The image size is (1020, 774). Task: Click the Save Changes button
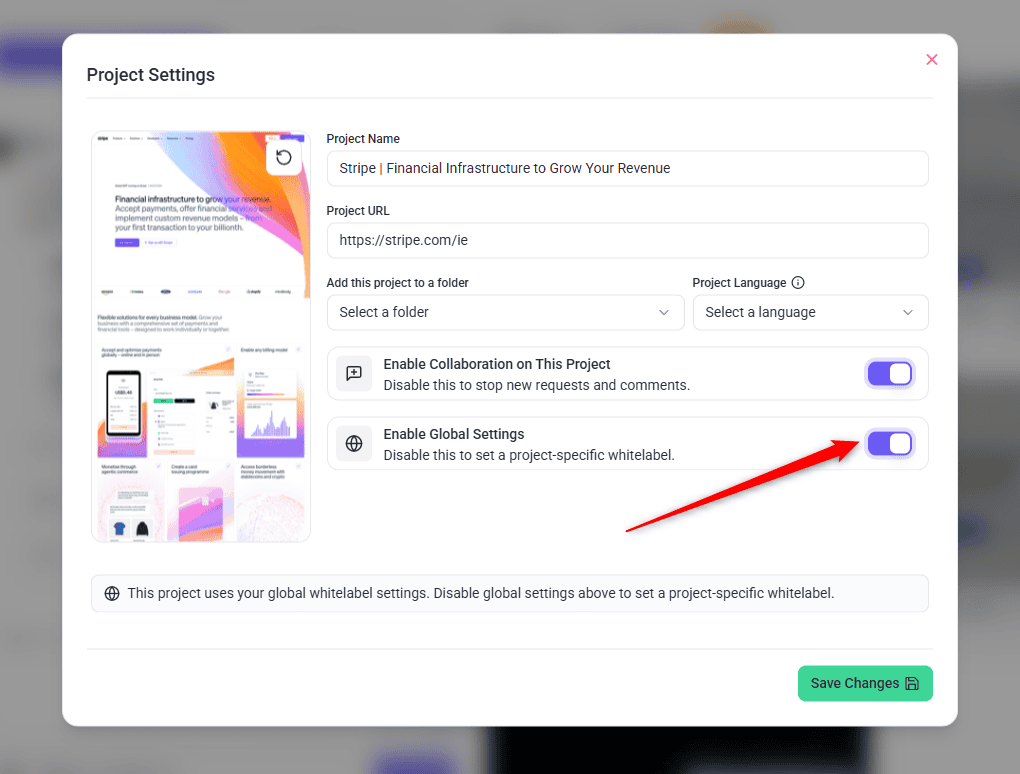(x=865, y=683)
